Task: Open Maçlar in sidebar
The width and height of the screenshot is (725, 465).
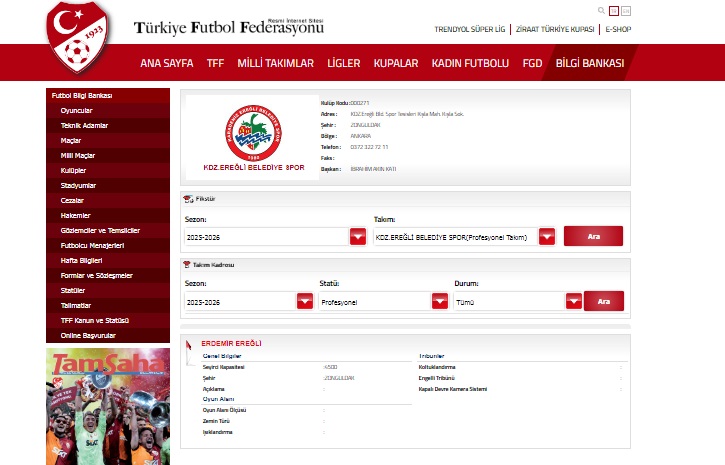Action: [x=108, y=141]
